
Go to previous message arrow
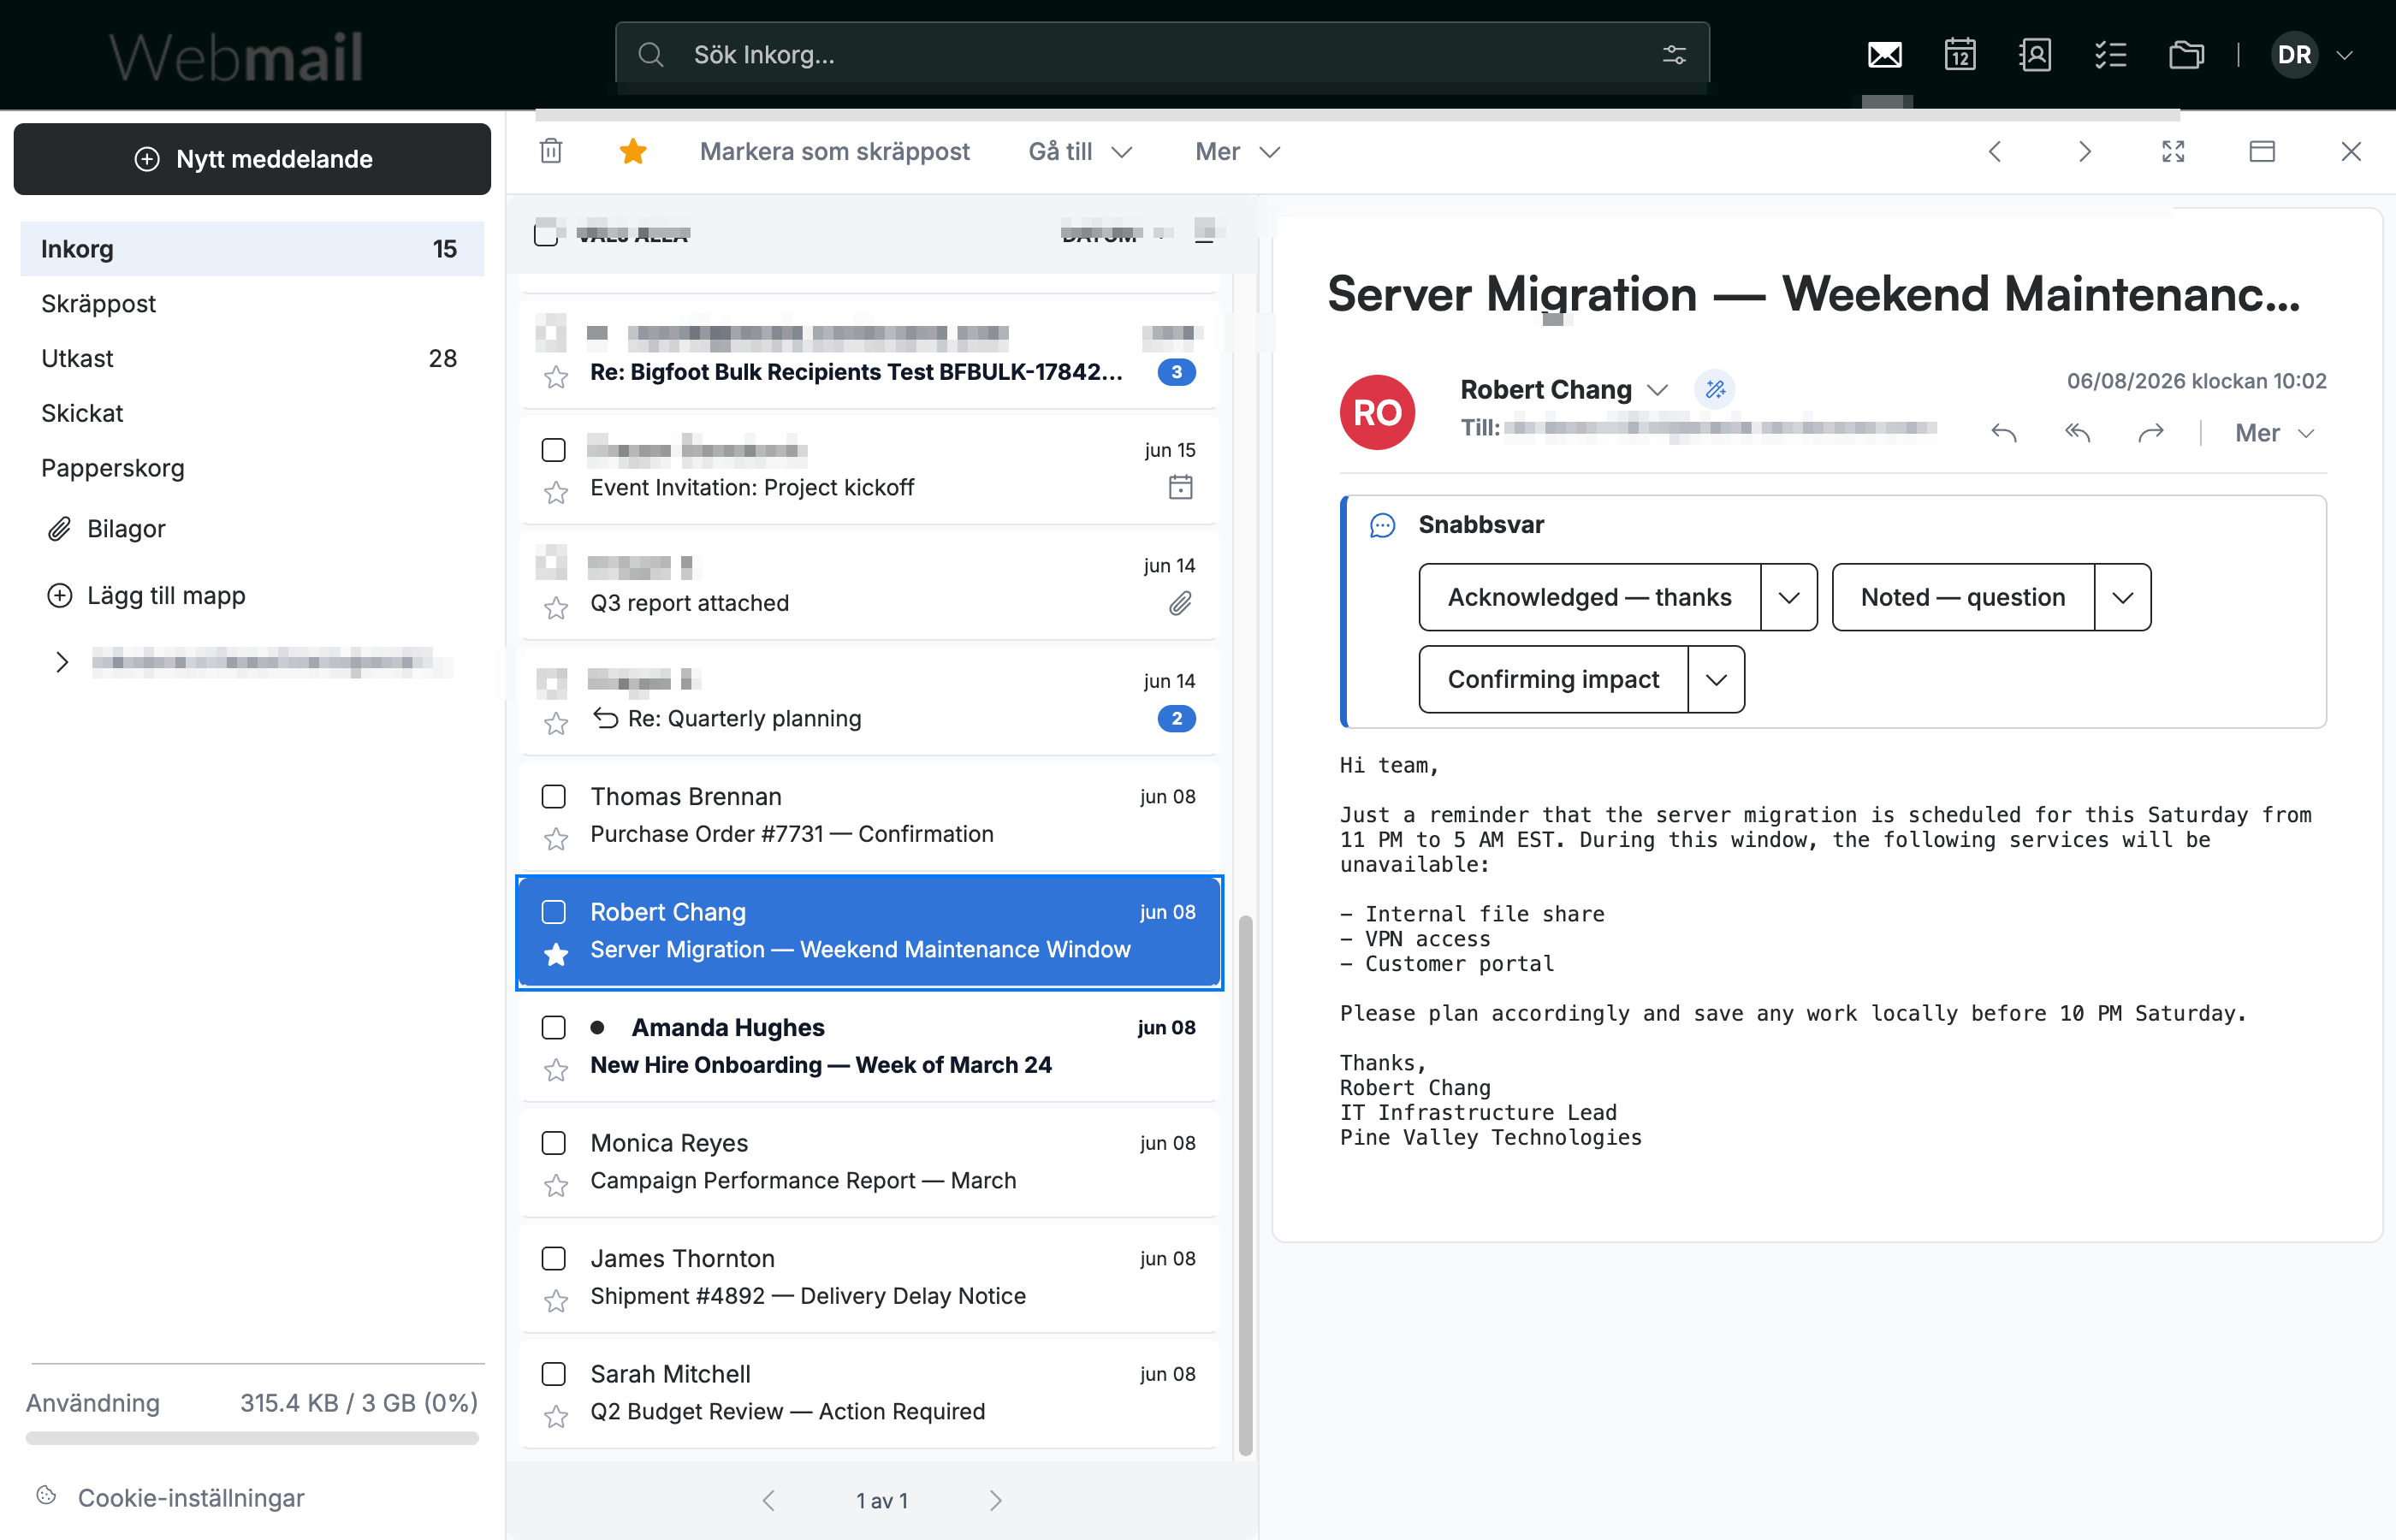tap(1995, 151)
